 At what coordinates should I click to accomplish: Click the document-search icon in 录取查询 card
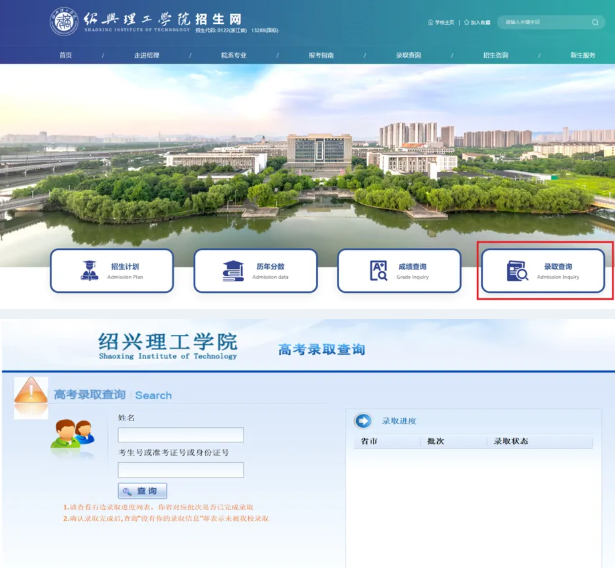pyautogui.click(x=517, y=271)
